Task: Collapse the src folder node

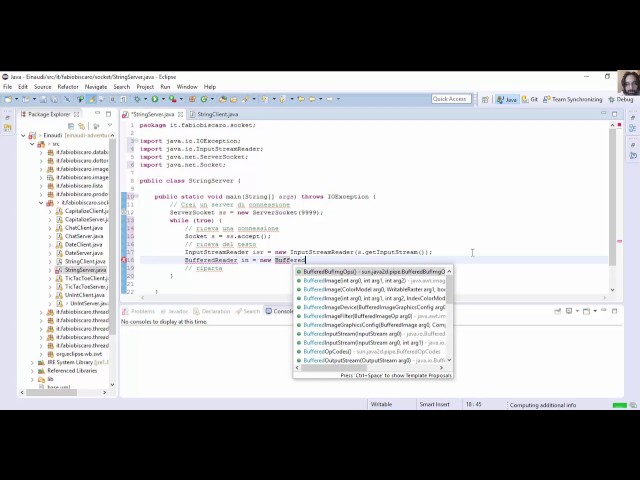Action: [x=32, y=144]
